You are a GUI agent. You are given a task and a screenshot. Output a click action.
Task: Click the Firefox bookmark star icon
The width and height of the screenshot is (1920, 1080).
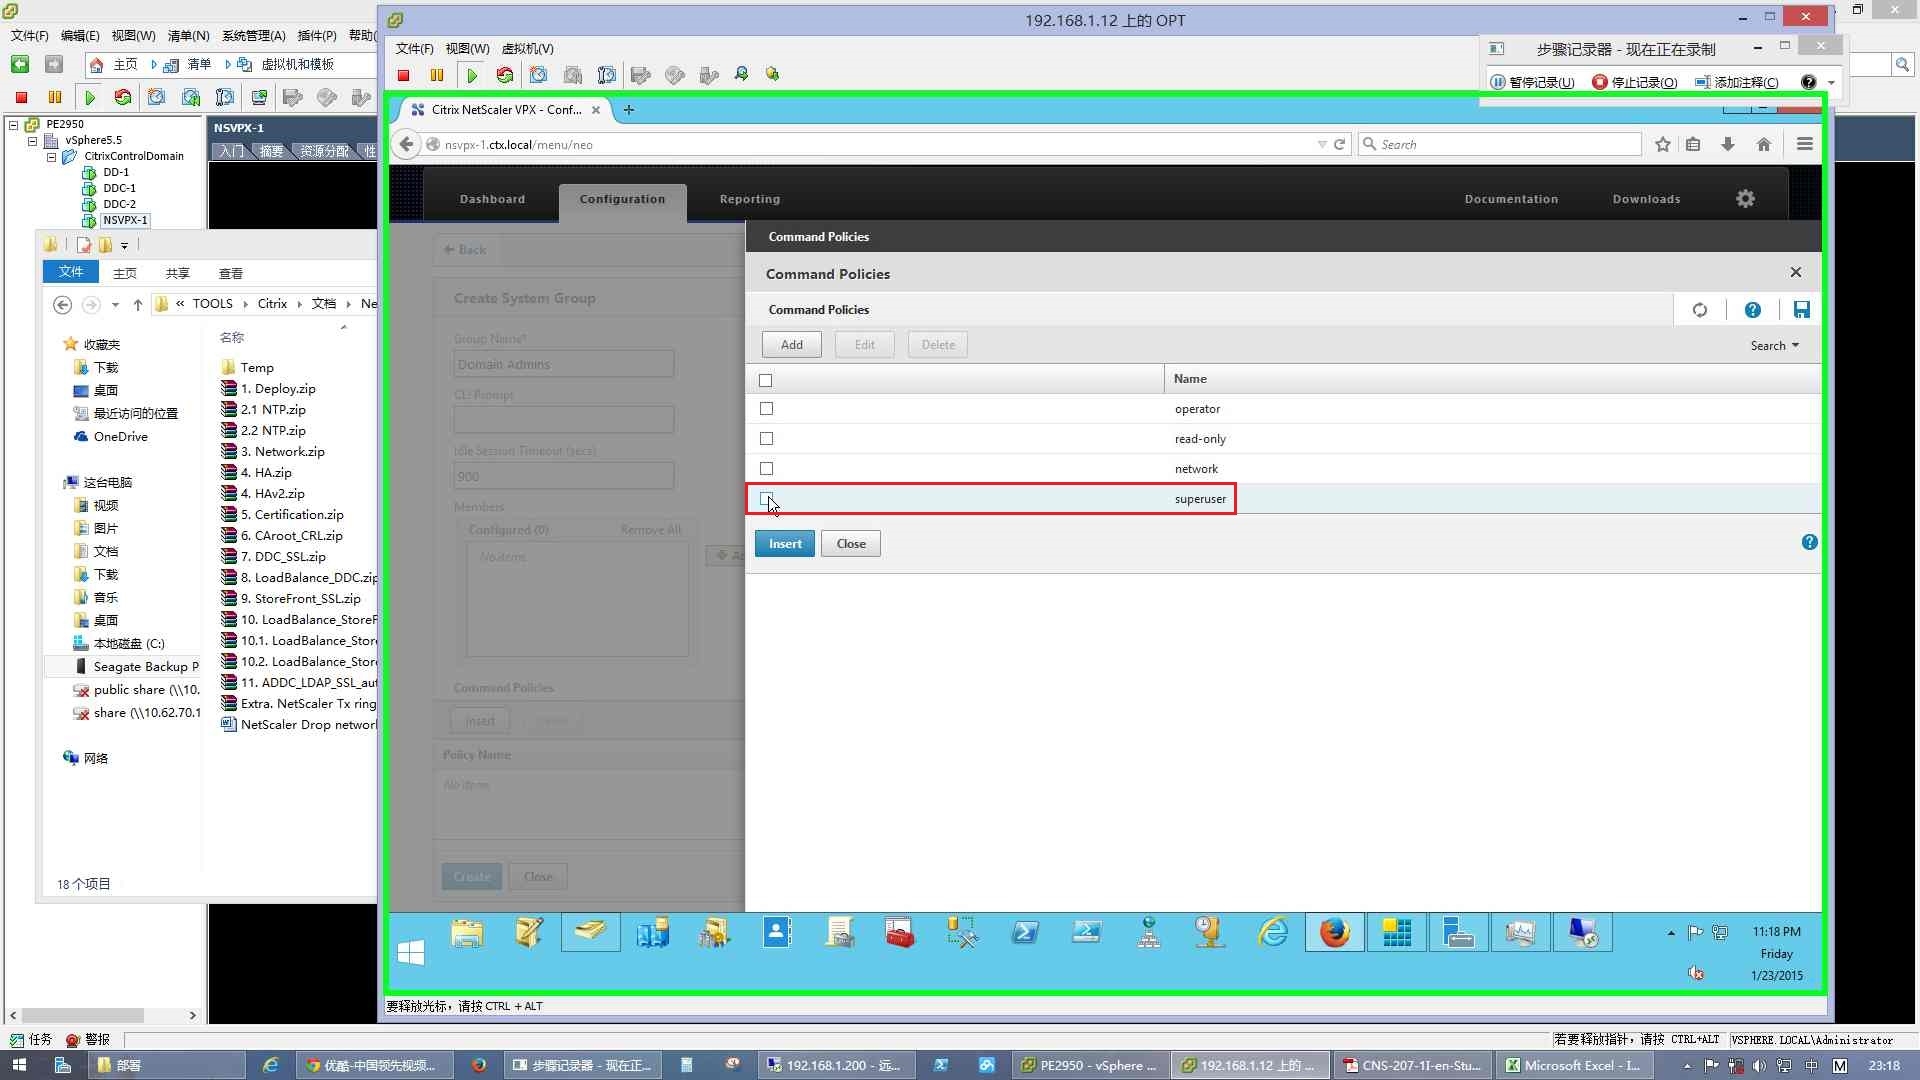[1663, 144]
